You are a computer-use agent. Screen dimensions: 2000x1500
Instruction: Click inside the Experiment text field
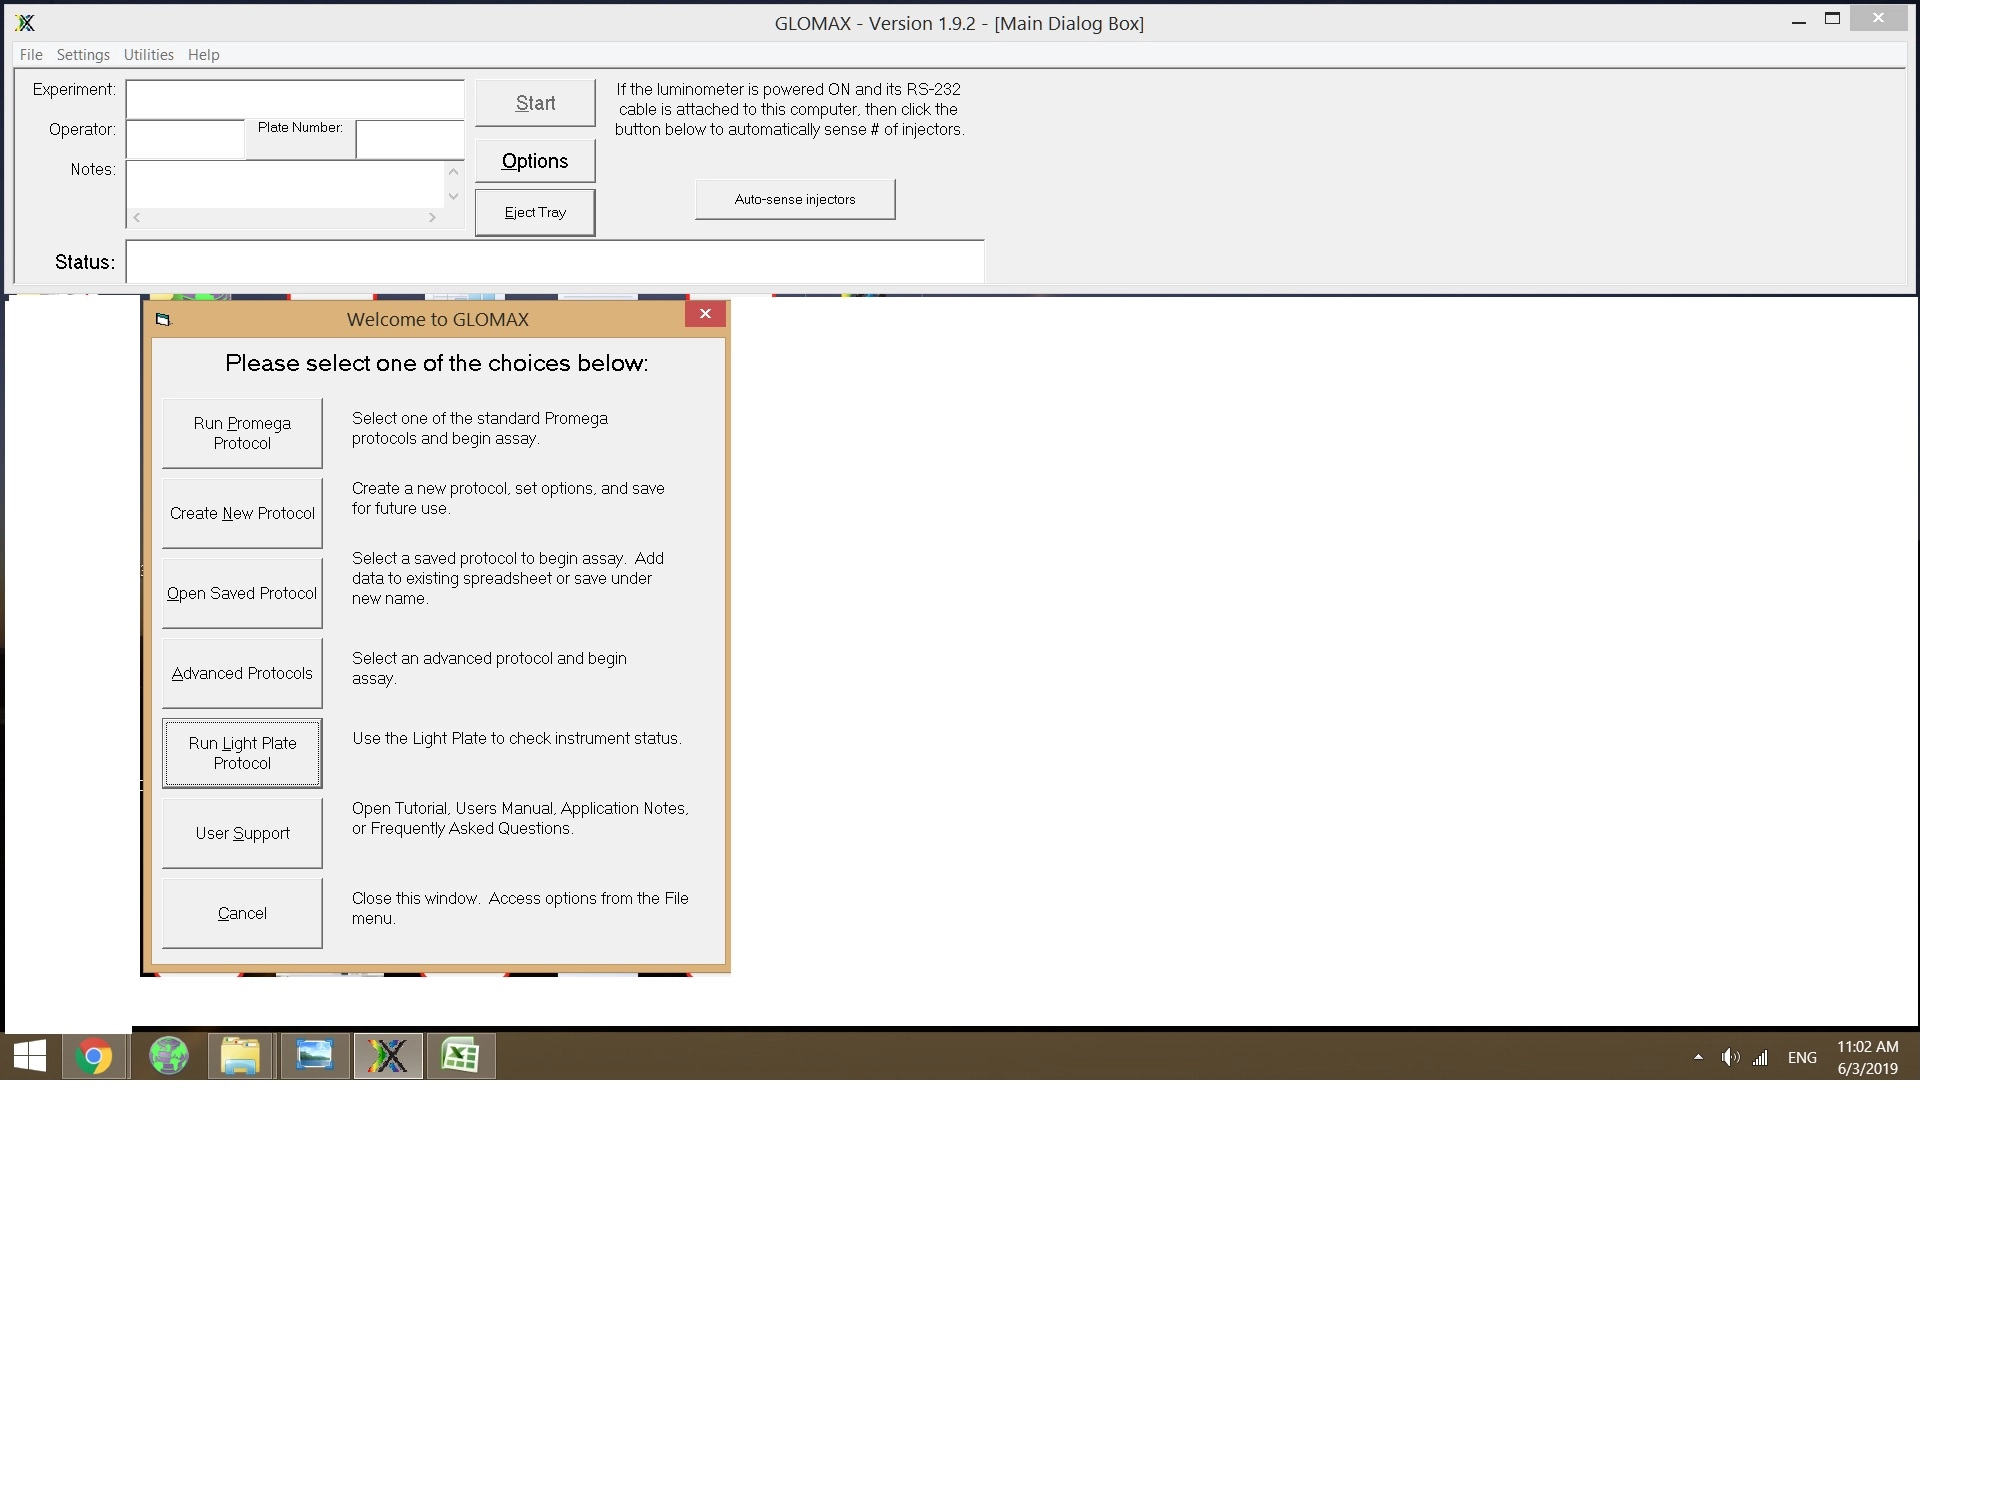pyautogui.click(x=294, y=98)
